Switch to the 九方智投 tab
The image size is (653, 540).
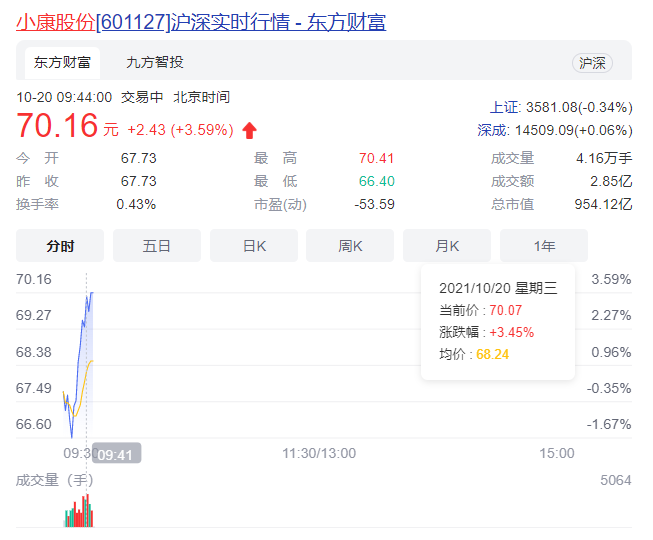pyautogui.click(x=154, y=62)
